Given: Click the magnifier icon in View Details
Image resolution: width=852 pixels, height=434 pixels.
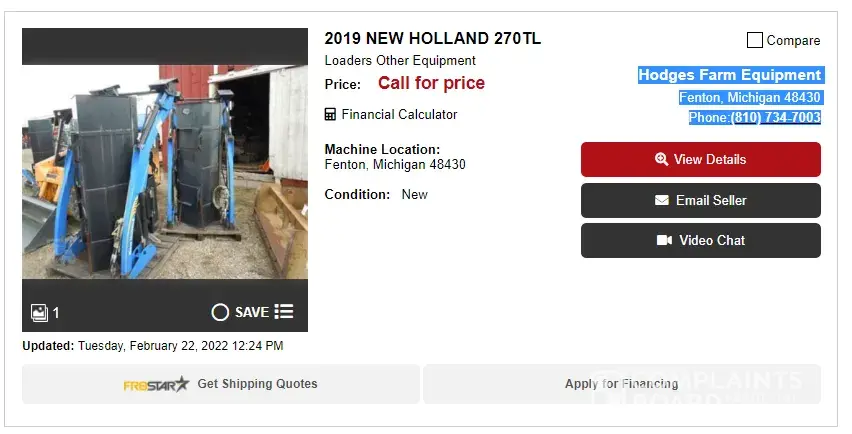Looking at the screenshot, I should click(x=661, y=159).
